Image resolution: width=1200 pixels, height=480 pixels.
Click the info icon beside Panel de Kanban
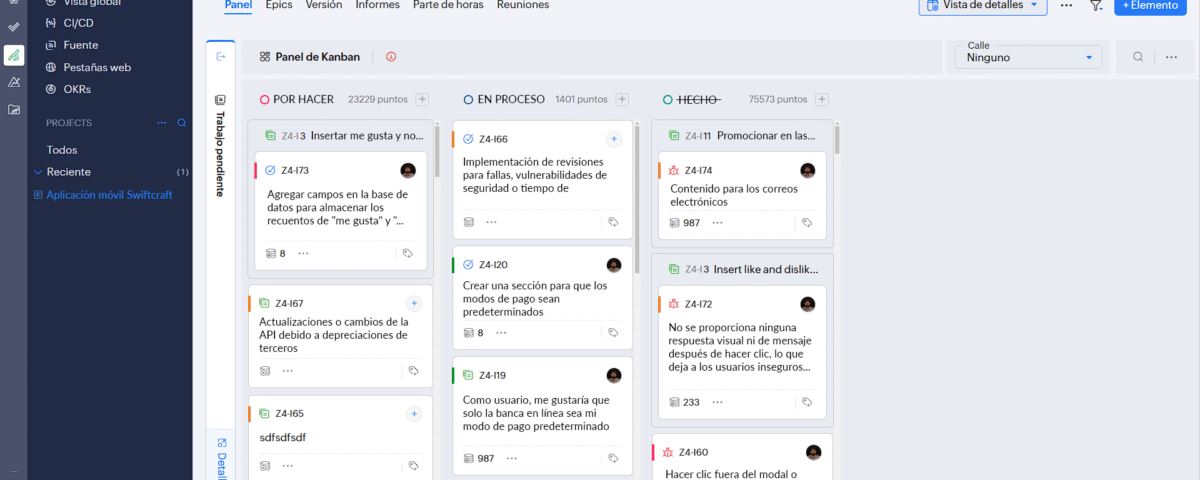(x=391, y=57)
